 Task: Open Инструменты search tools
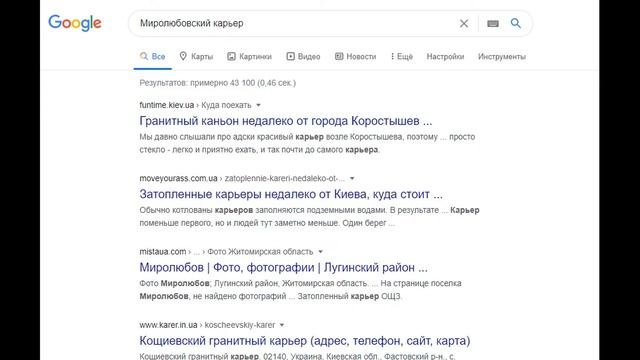[x=502, y=56]
